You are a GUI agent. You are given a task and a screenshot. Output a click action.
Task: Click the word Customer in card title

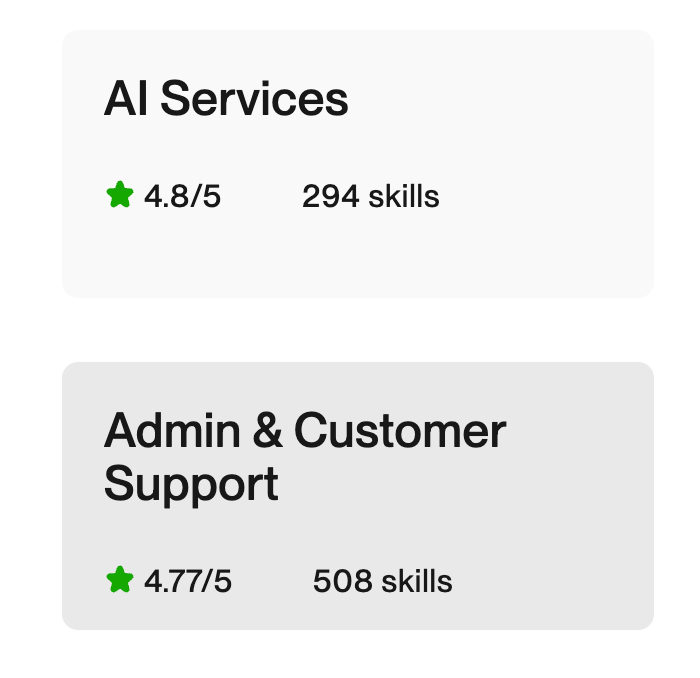click(400, 432)
